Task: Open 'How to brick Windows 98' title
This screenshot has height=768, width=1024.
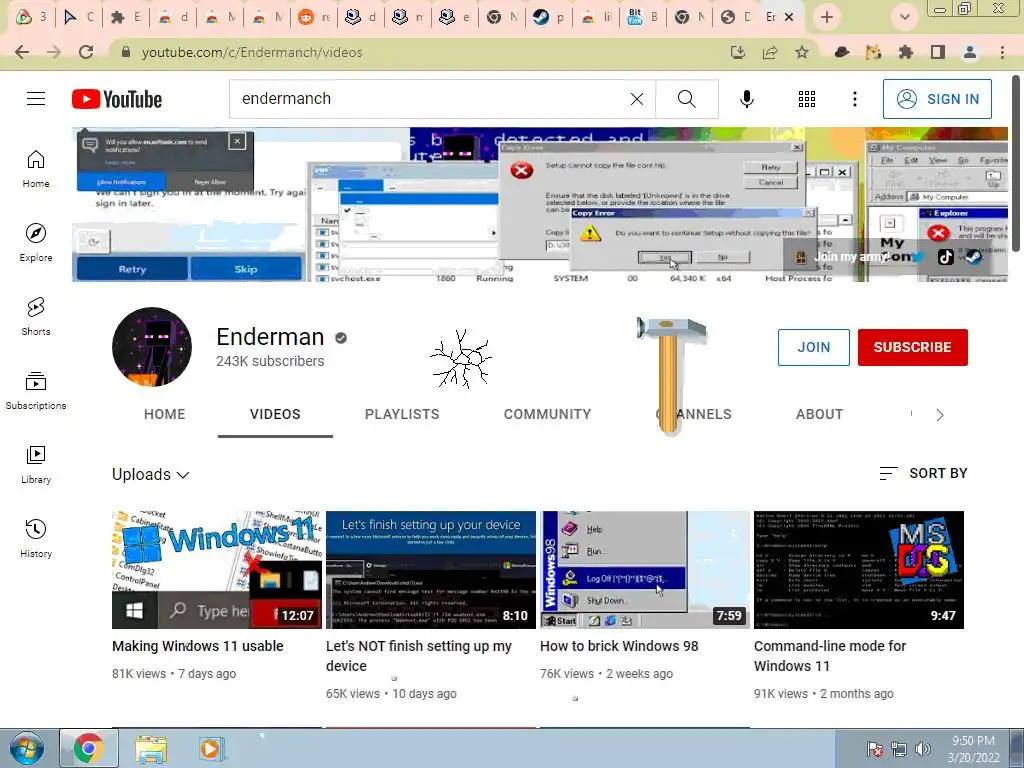Action: [x=619, y=646]
